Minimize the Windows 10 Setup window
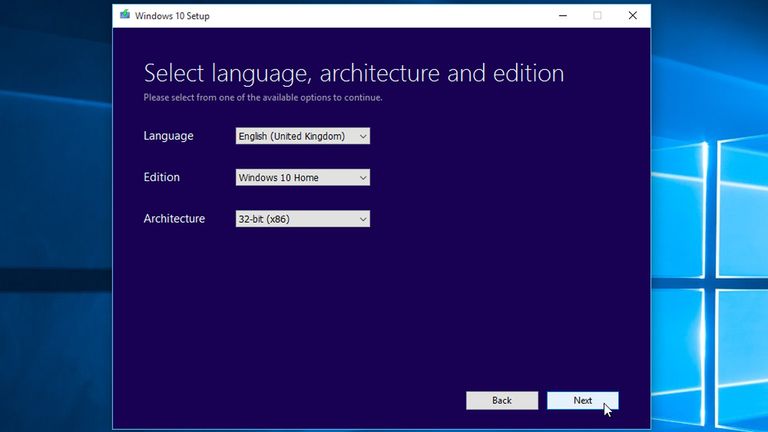Screen dimensions: 768x432 coord(563,16)
